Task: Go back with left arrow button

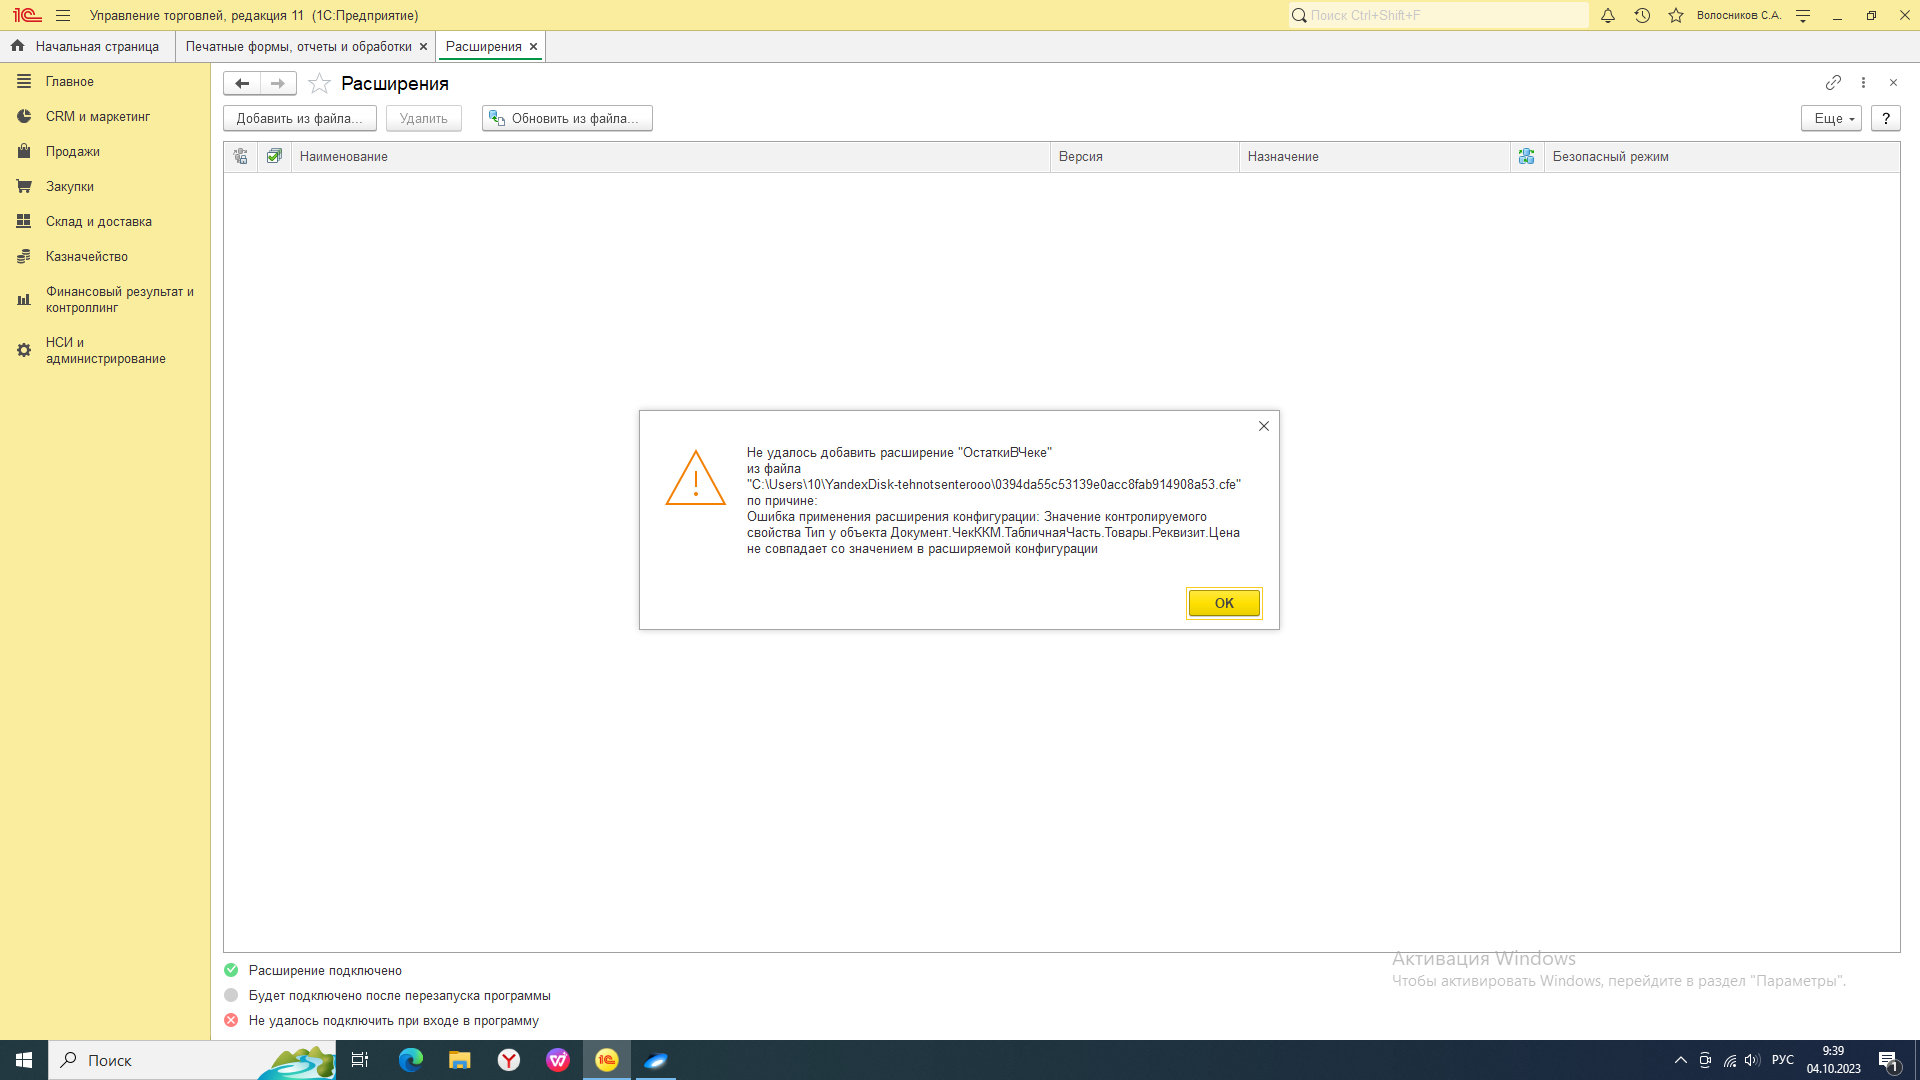Action: pyautogui.click(x=242, y=83)
